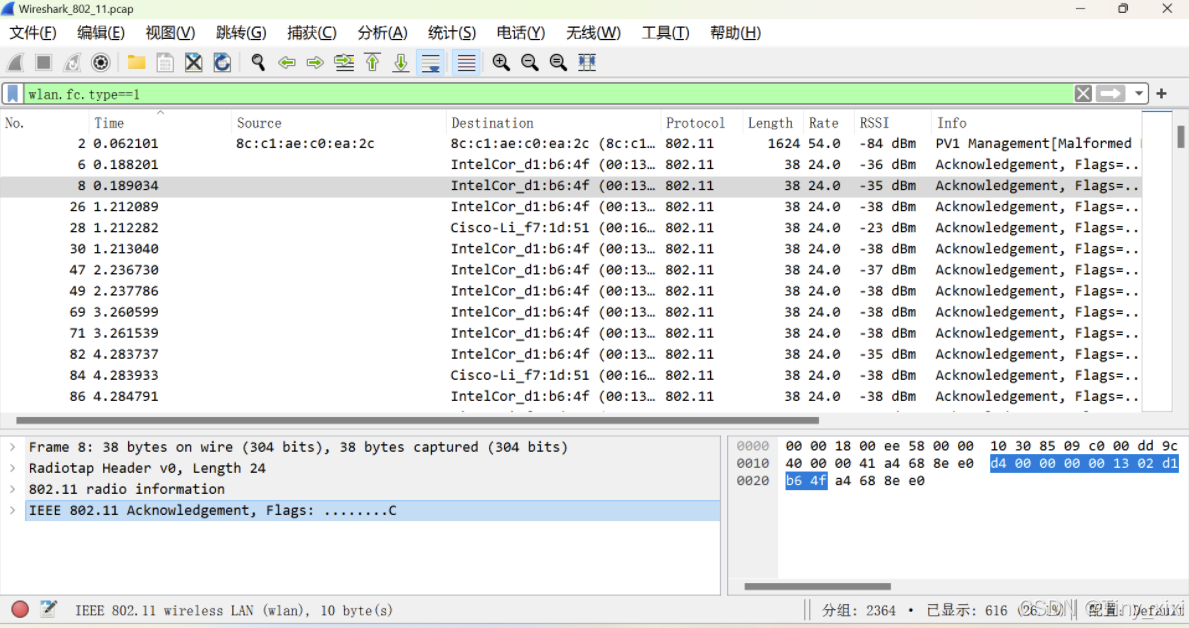Open the 文件(F) menu
This screenshot has height=628, width=1189.
[x=33, y=33]
